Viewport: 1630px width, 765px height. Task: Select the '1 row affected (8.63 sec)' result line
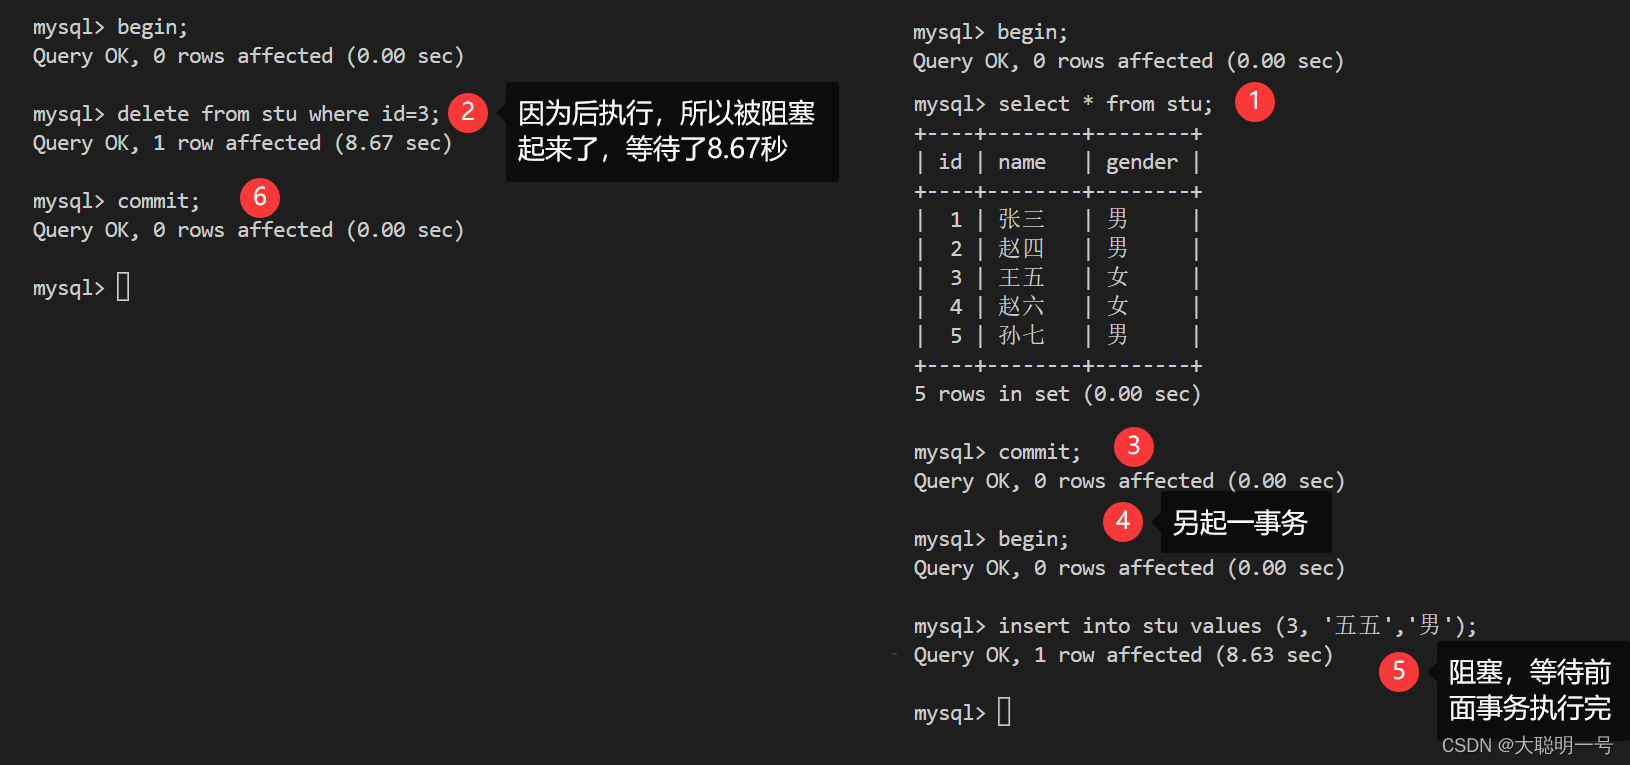[x=1123, y=655]
